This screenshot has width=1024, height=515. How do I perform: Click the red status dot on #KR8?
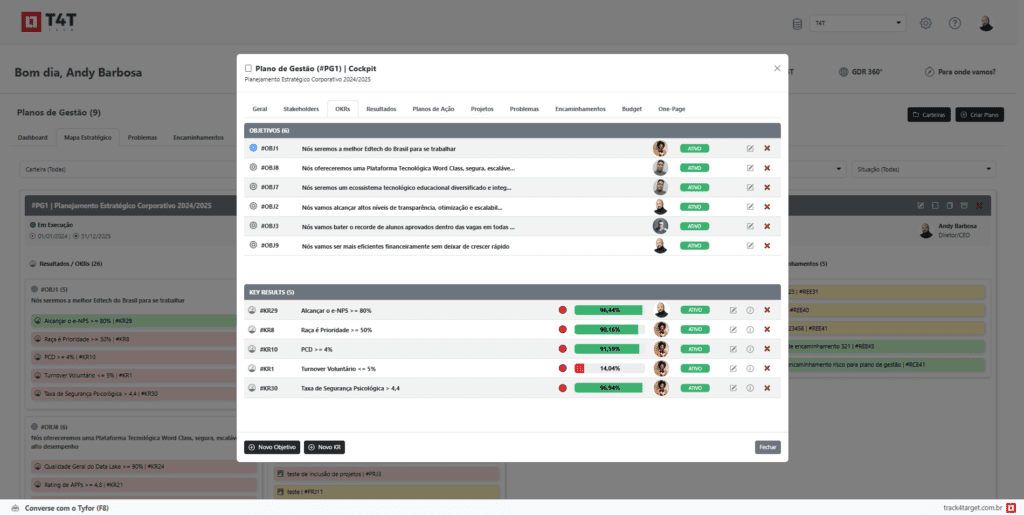tap(562, 330)
